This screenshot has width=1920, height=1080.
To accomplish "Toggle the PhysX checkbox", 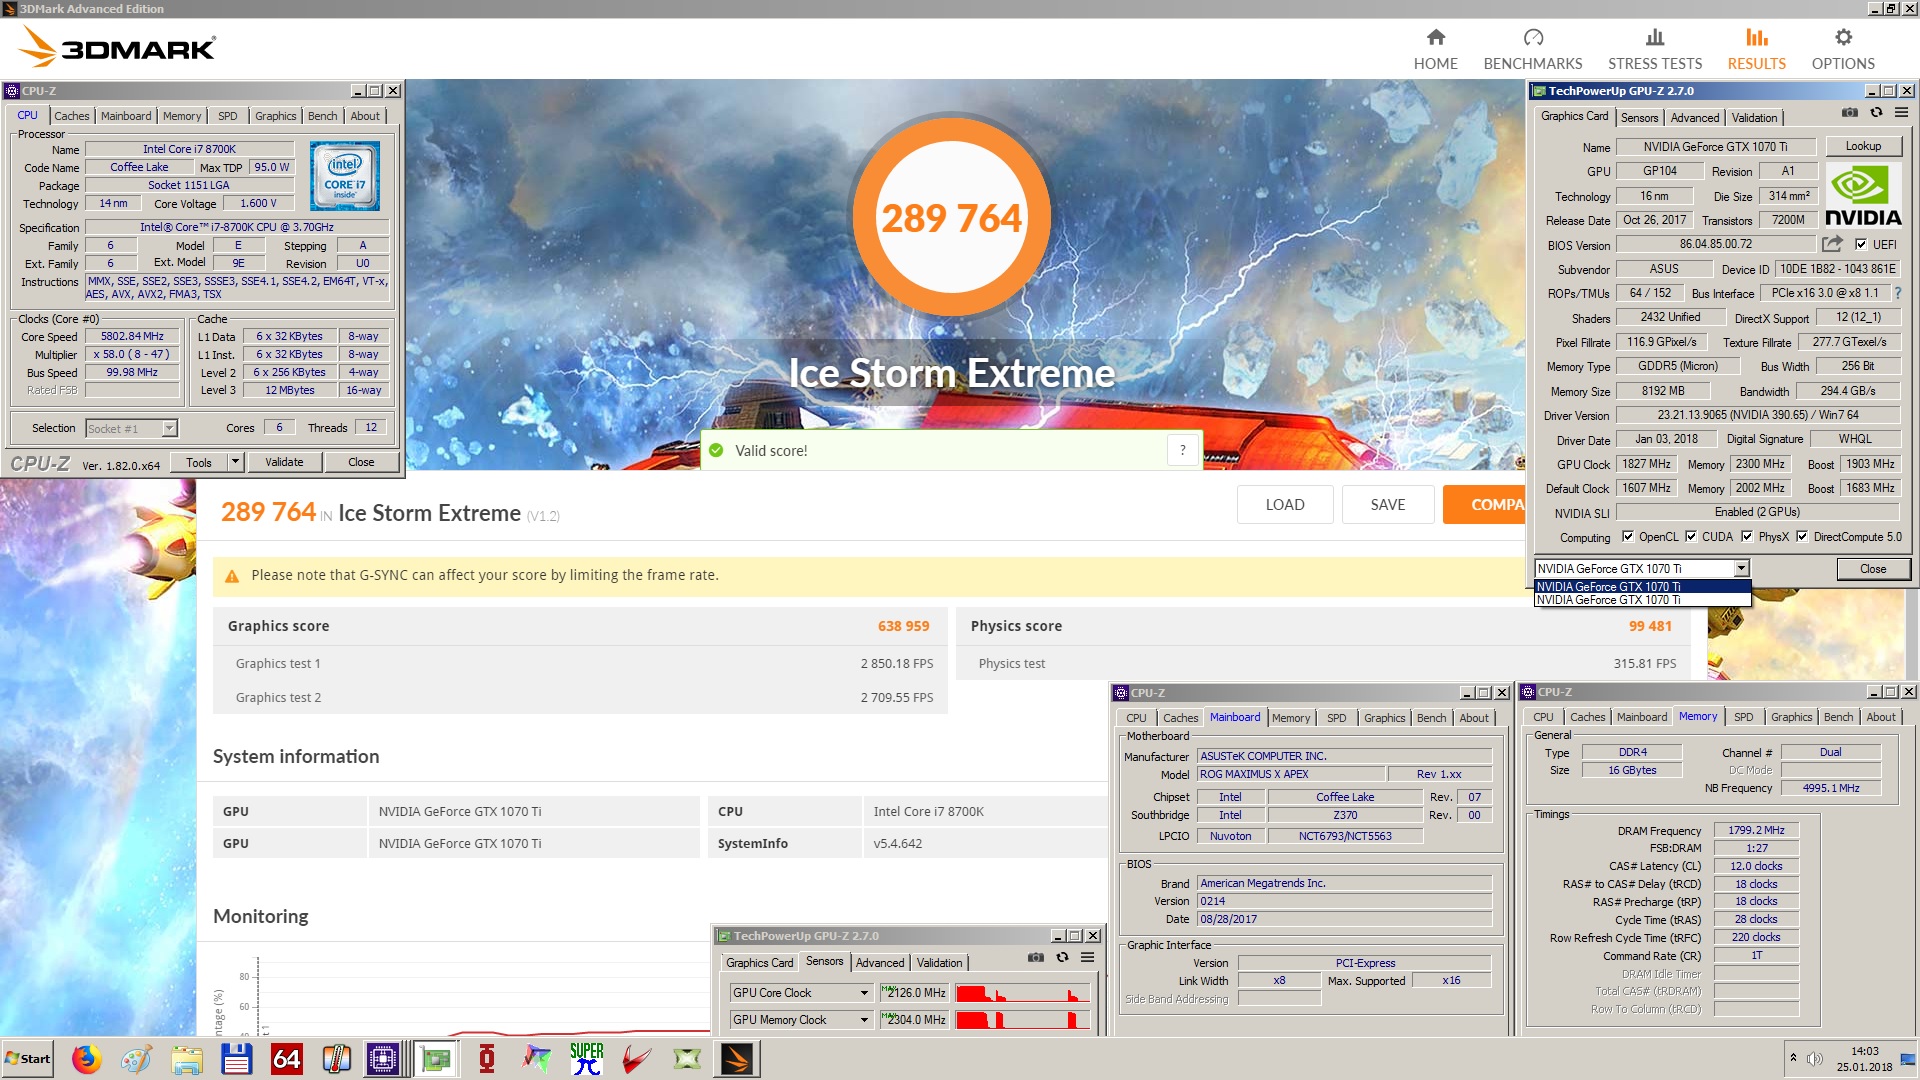I will click(1746, 537).
